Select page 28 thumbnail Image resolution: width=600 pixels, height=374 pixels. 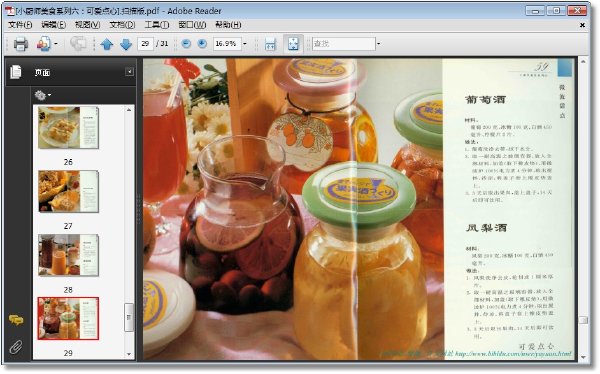tap(68, 255)
